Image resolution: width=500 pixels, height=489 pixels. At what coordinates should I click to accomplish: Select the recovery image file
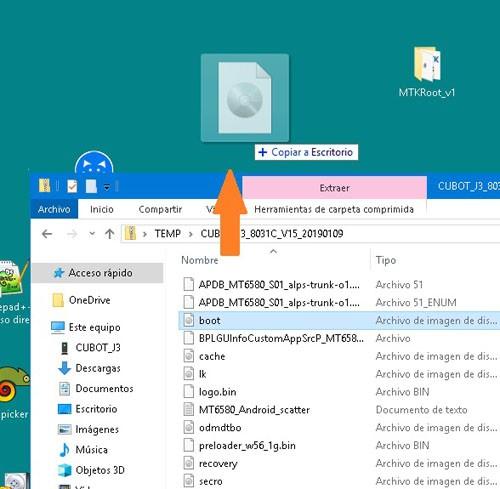pos(218,464)
